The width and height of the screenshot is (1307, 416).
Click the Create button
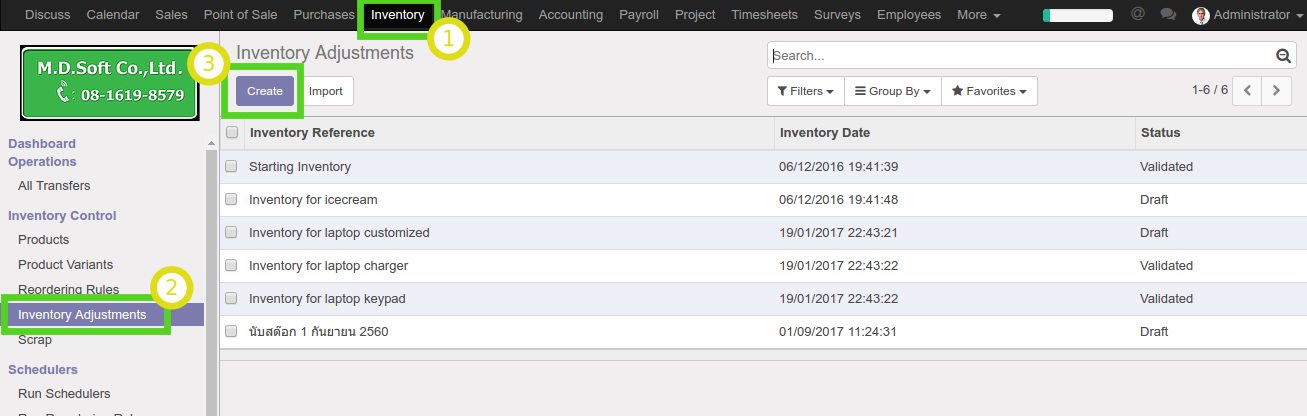[x=265, y=91]
